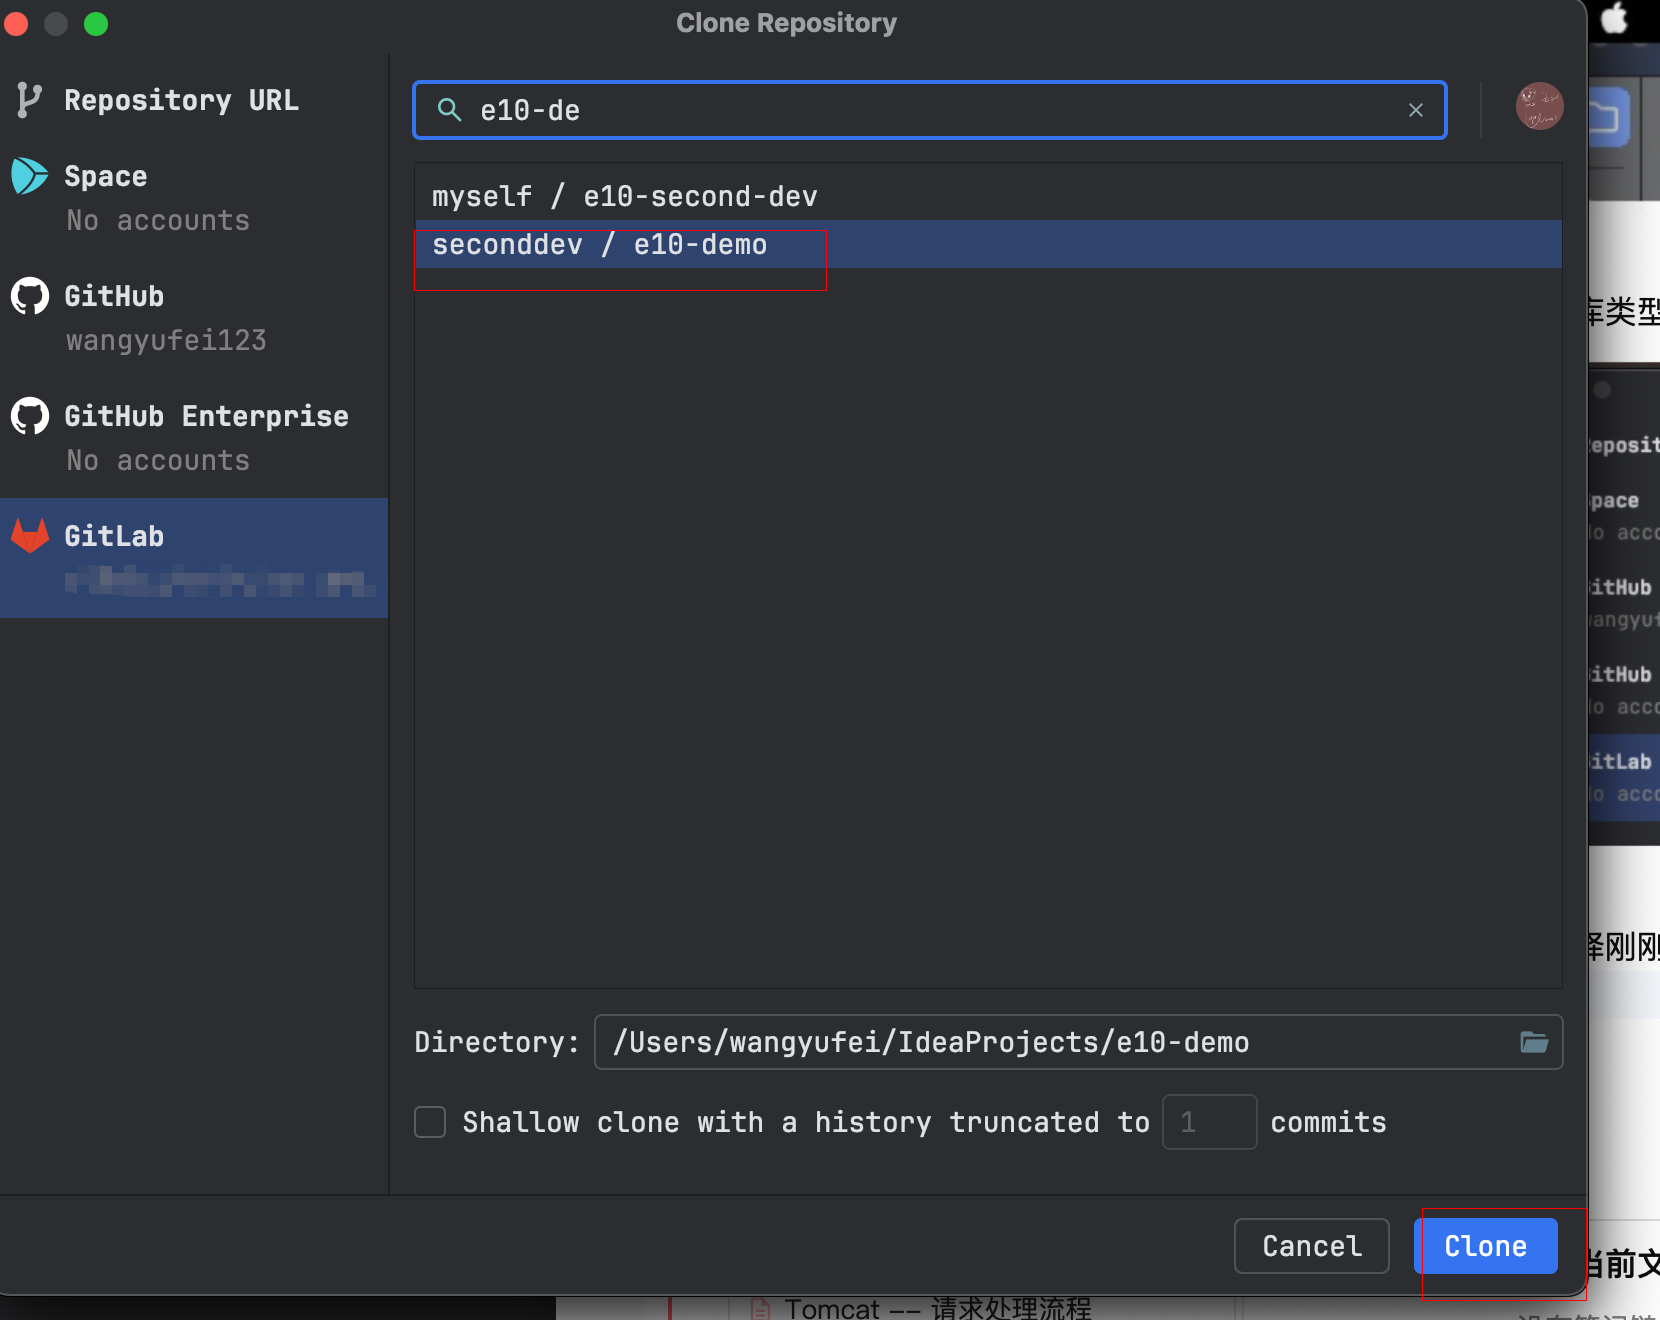Enable the shallow clone checkbox
The width and height of the screenshot is (1660, 1320).
tap(430, 1122)
